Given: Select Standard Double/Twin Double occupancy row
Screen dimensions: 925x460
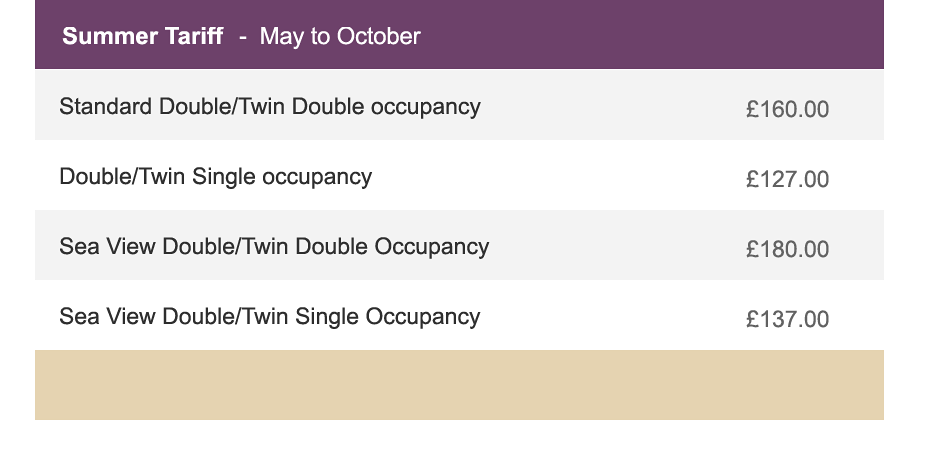Looking at the screenshot, I should pyautogui.click(x=459, y=104).
